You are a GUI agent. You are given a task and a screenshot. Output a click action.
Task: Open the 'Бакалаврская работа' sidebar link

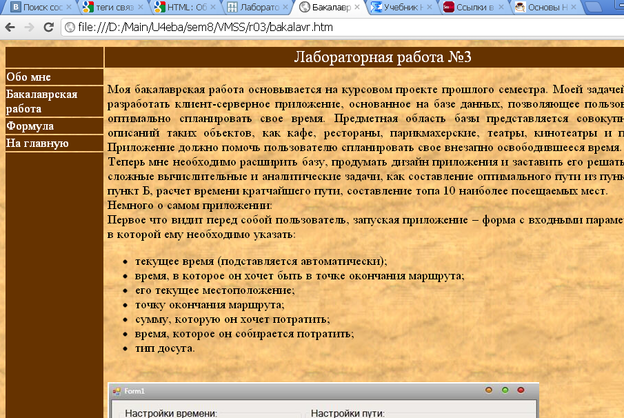tap(41, 102)
